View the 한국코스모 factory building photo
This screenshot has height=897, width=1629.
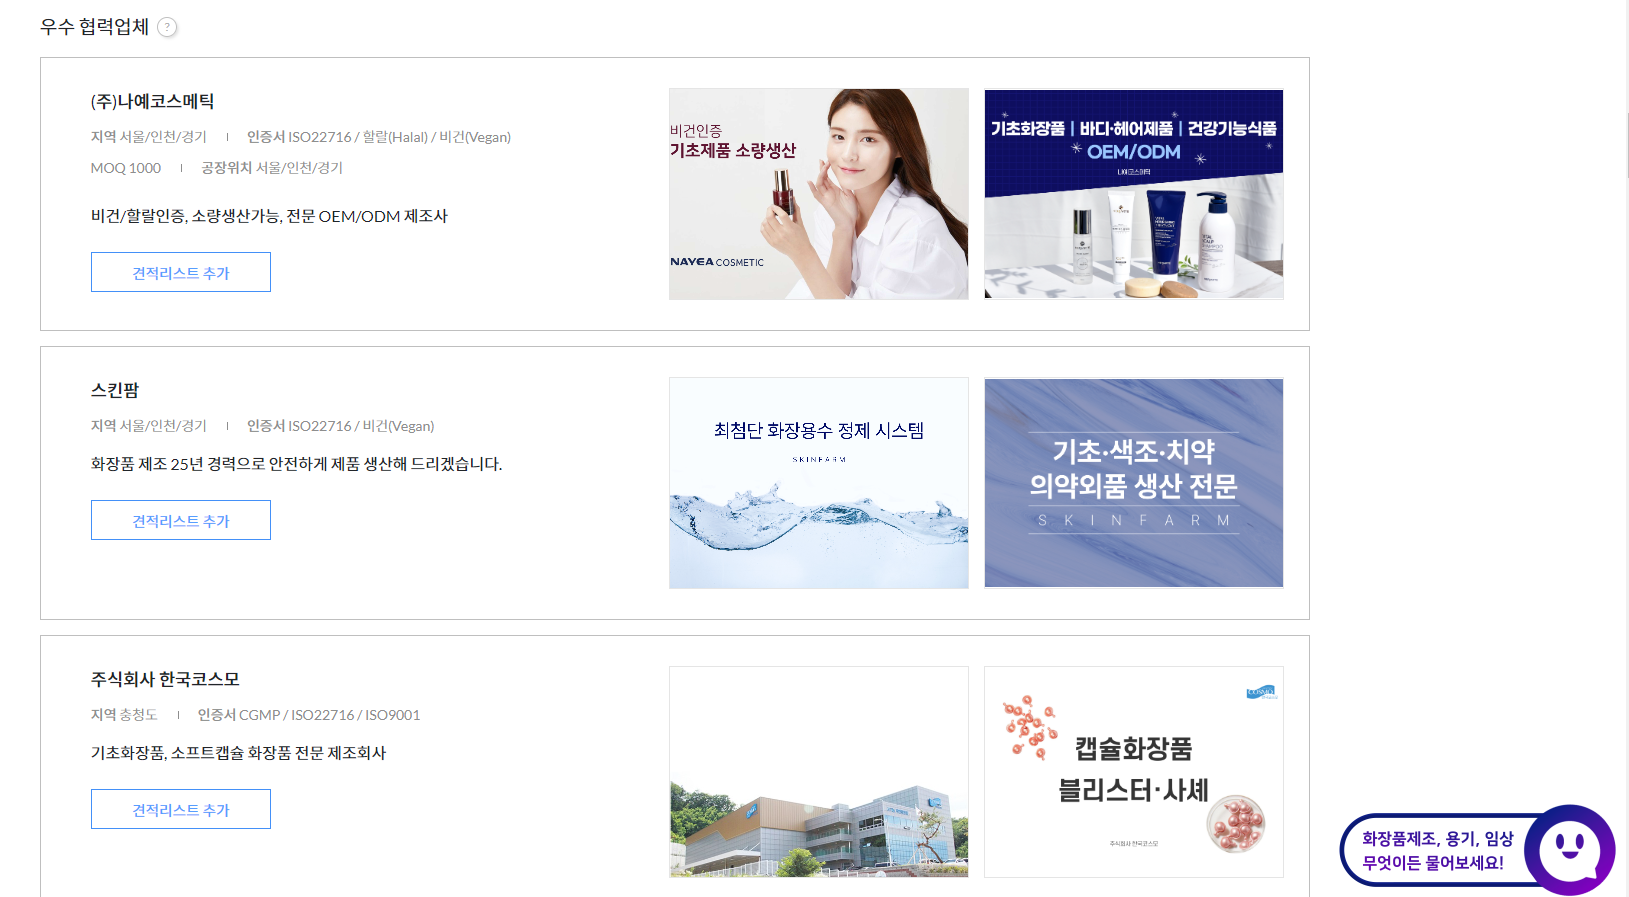pos(819,772)
